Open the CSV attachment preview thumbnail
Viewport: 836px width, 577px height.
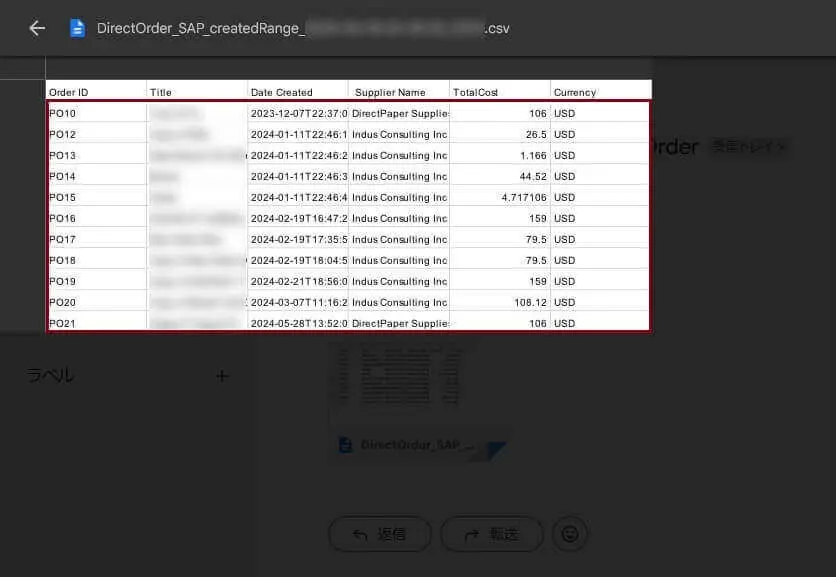tap(401, 376)
